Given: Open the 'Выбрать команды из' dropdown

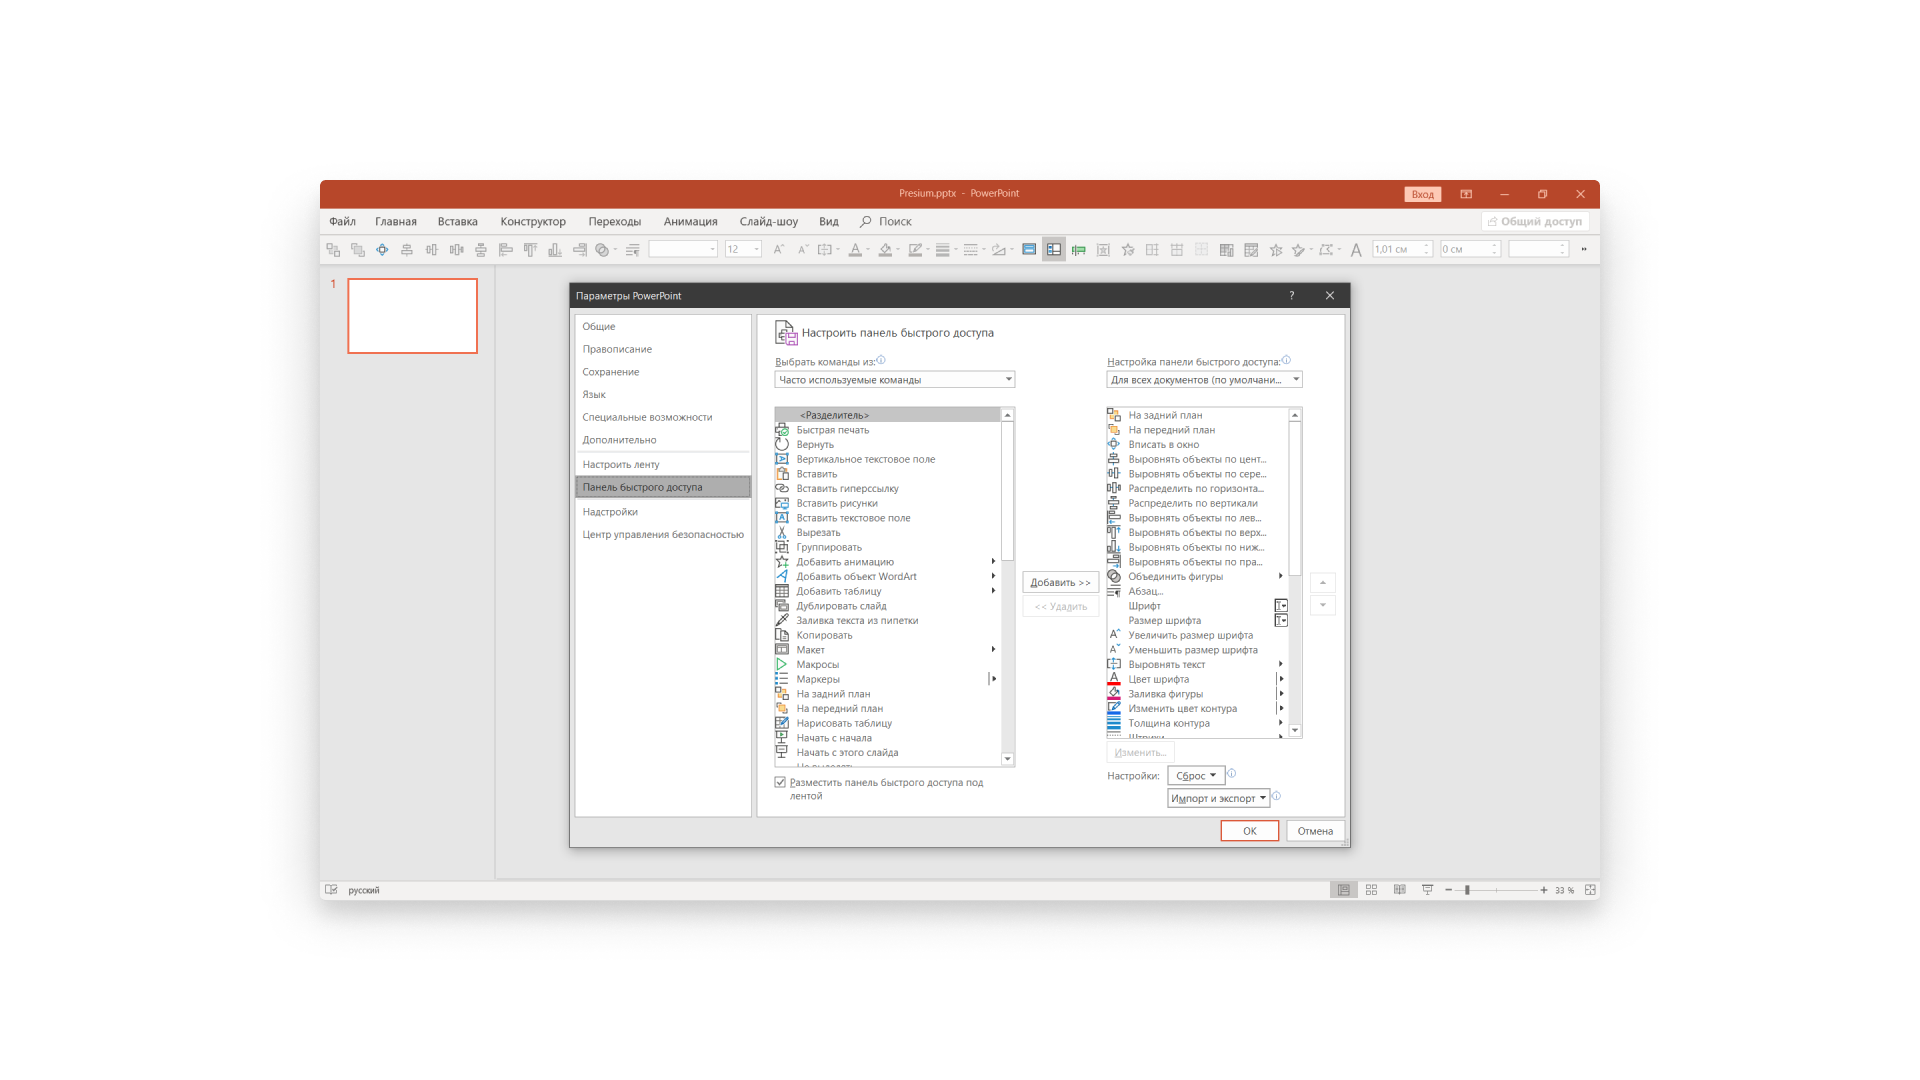Looking at the screenshot, I should pyautogui.click(x=894, y=380).
